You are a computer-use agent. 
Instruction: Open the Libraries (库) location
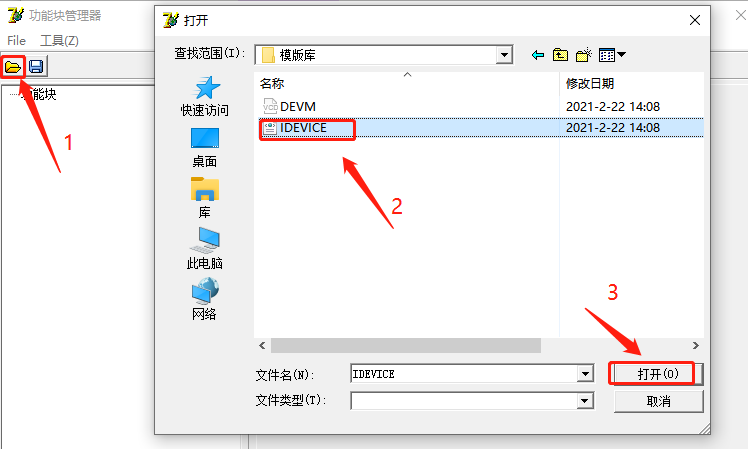(x=205, y=198)
